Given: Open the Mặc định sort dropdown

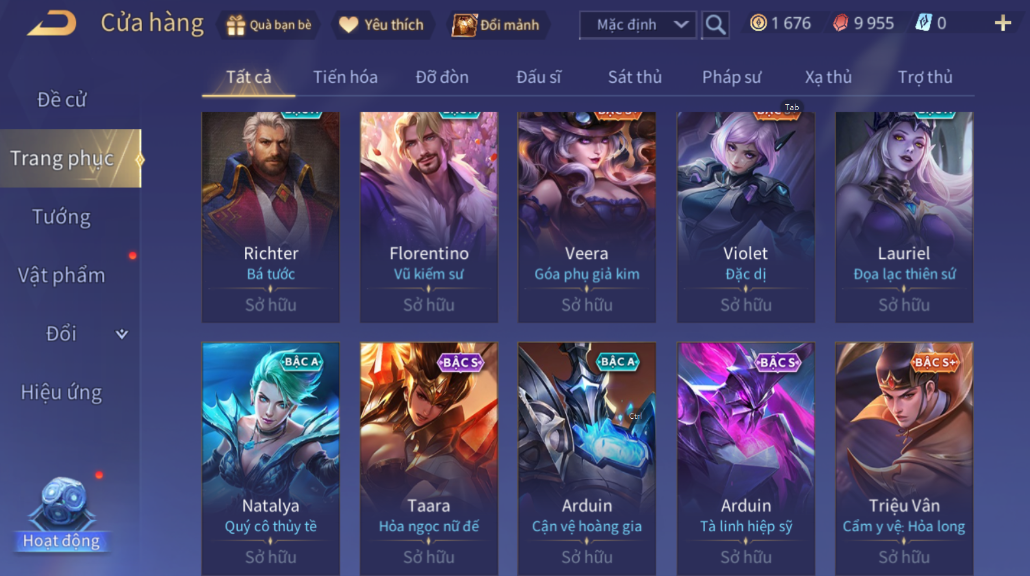Looking at the screenshot, I should coord(637,25).
